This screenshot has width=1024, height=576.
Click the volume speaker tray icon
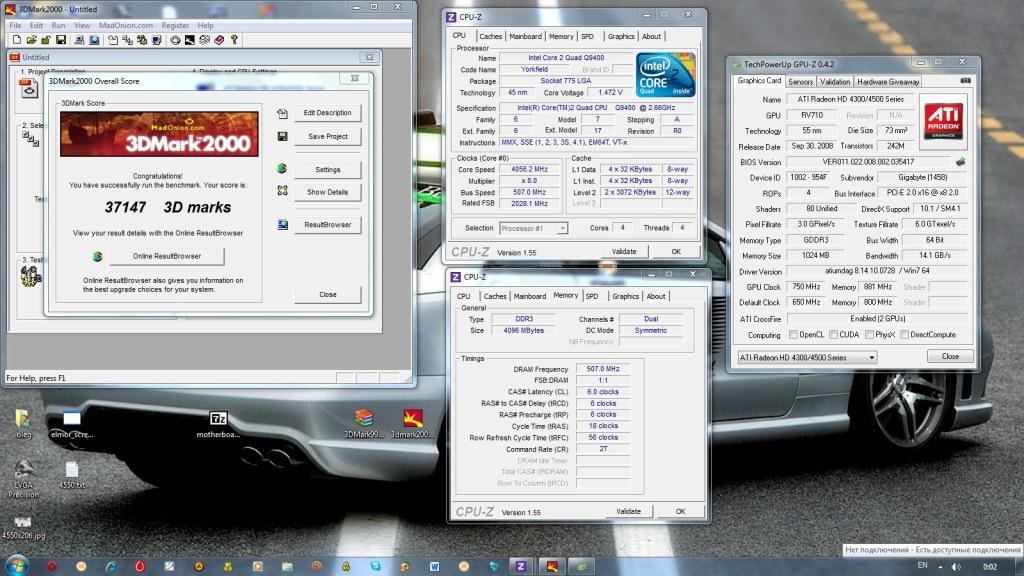956,566
